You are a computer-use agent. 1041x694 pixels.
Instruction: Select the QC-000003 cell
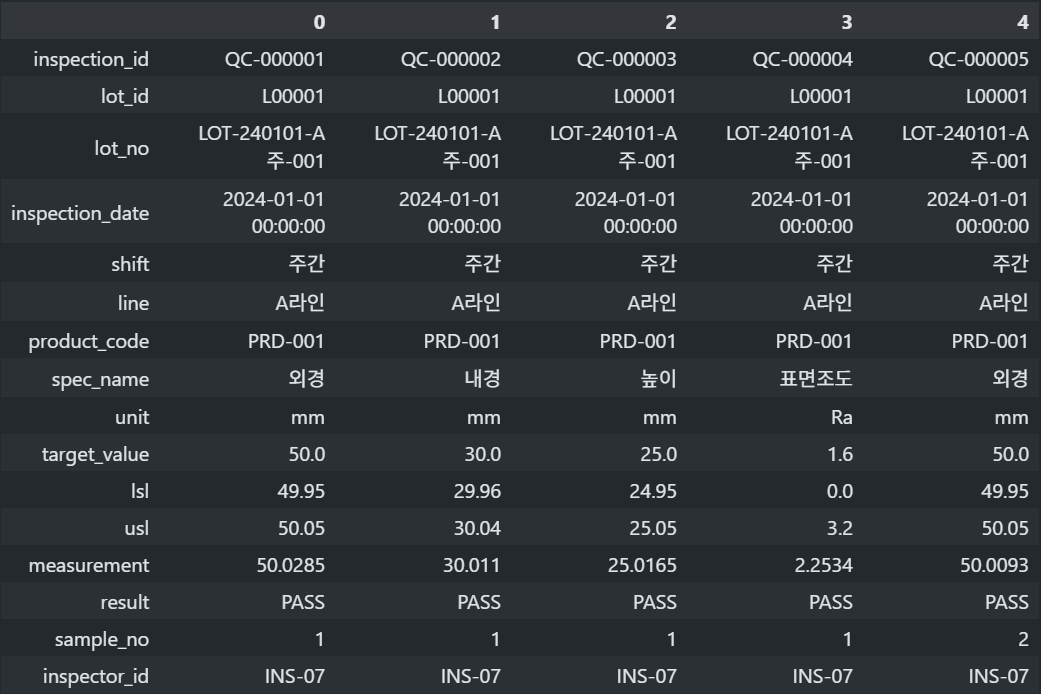coord(626,59)
